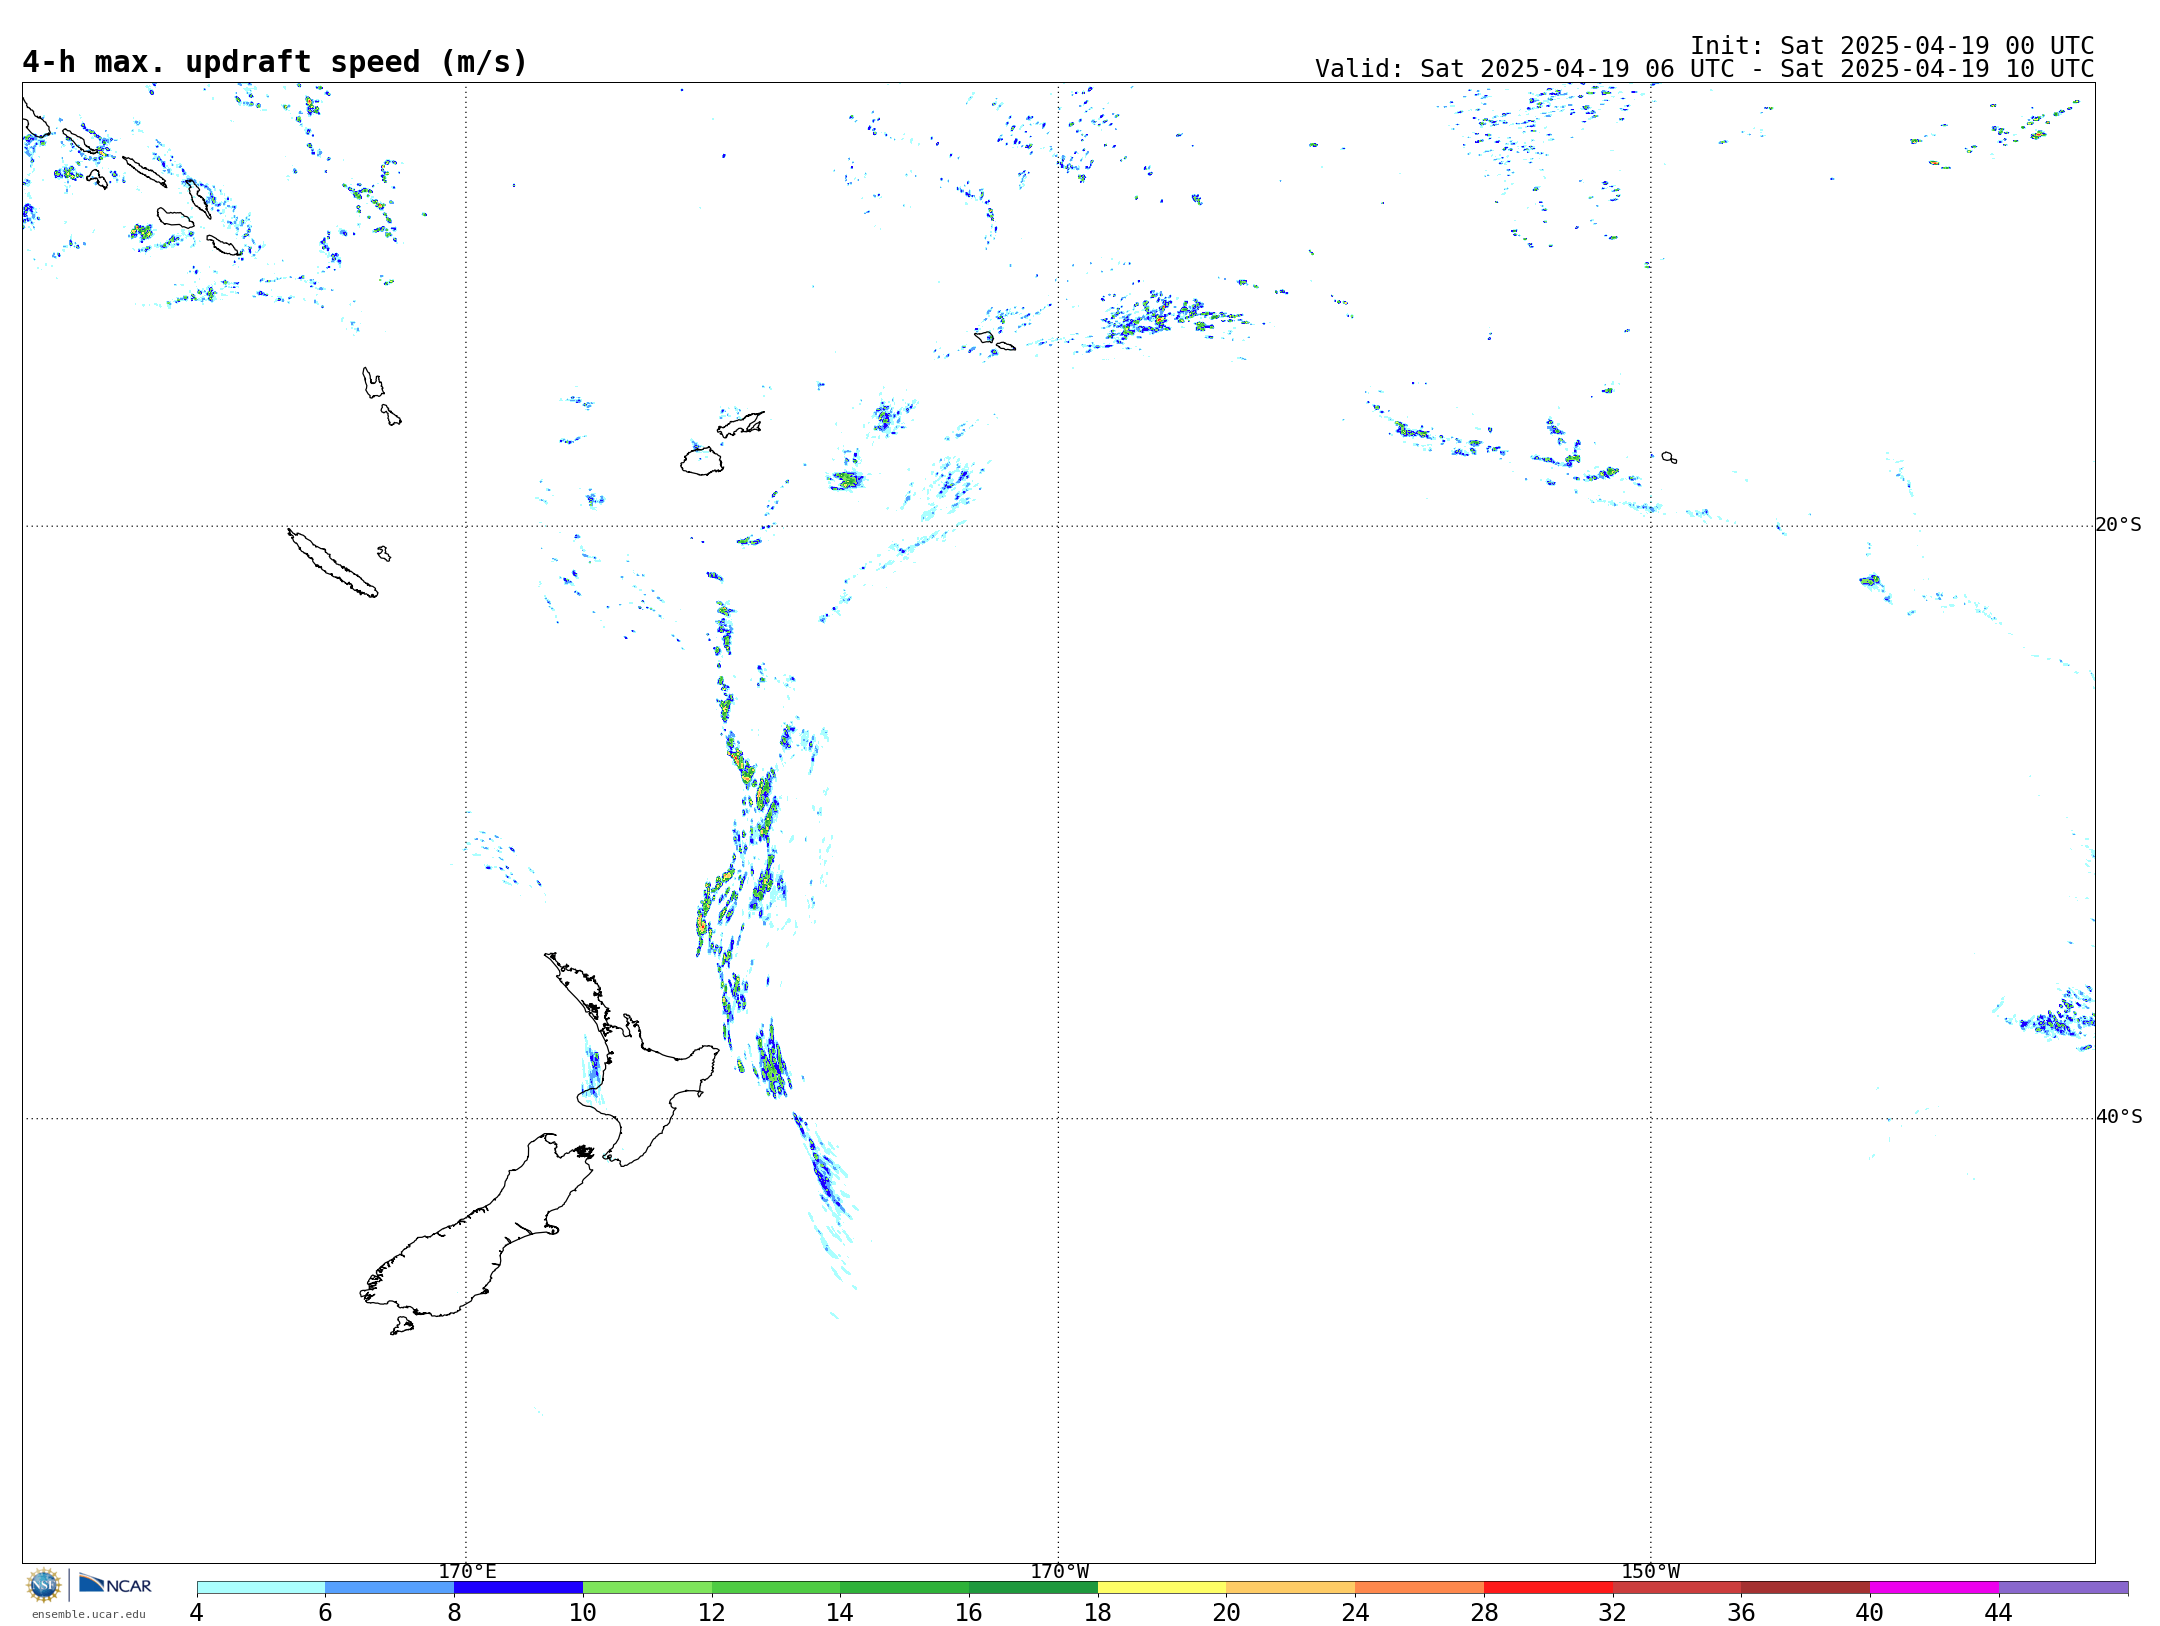Click the muted red 32–36 colorbar swatch
The width and height of the screenshot is (2160, 1626).
coord(1677,1588)
